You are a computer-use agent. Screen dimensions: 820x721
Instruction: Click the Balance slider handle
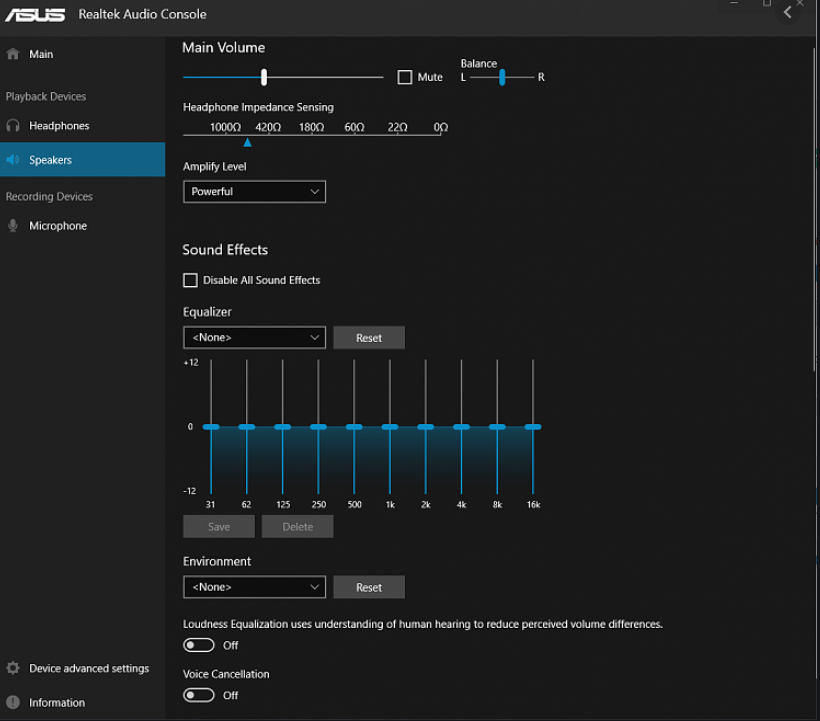(x=502, y=77)
